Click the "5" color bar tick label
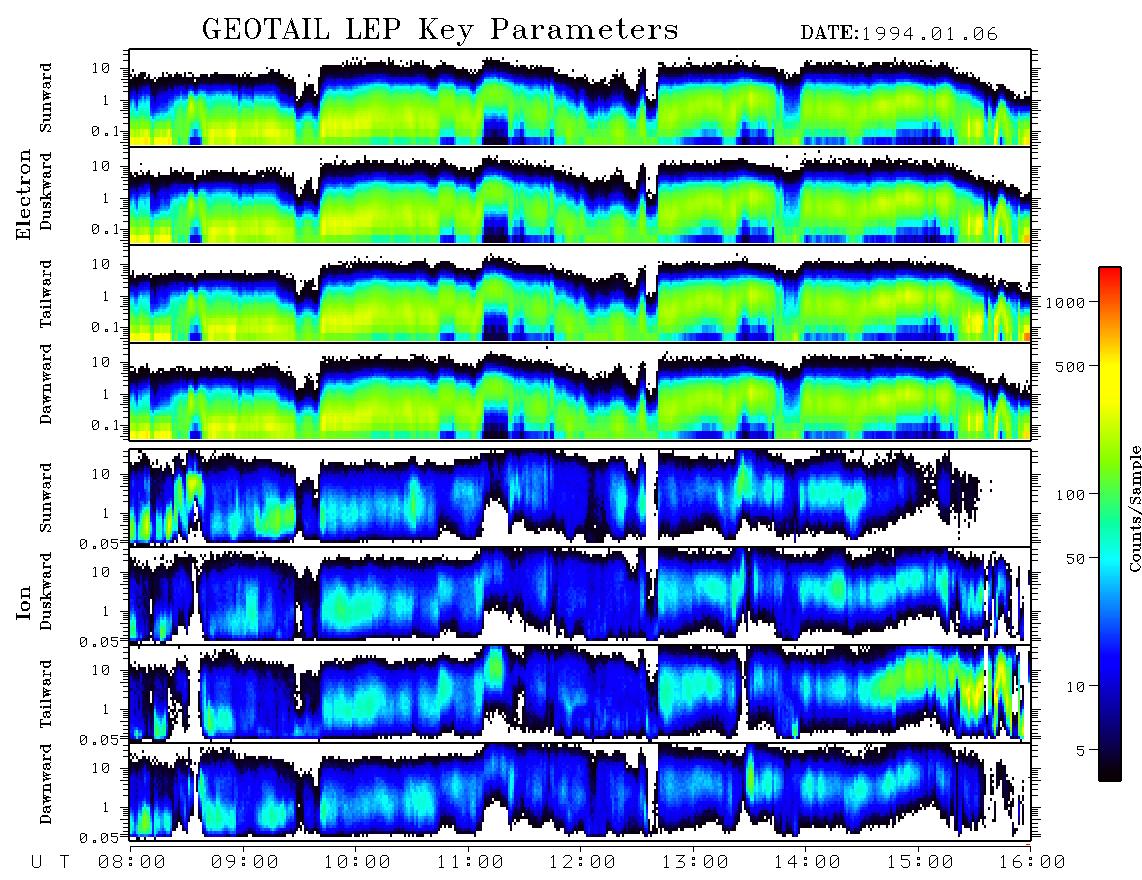 (x=1081, y=751)
